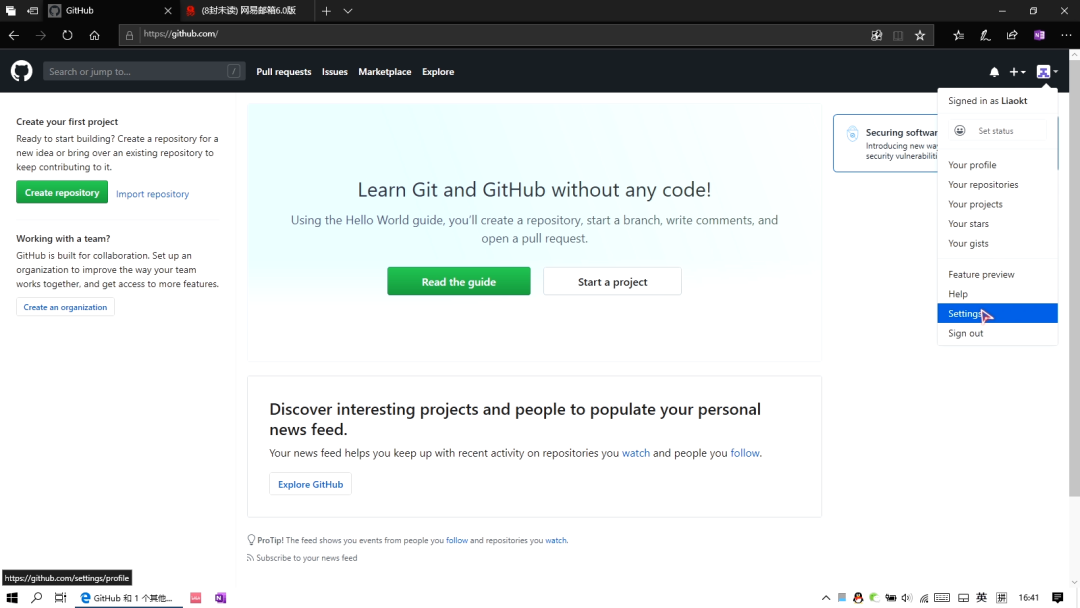Open Explore in GitHub nav

[x=438, y=72]
